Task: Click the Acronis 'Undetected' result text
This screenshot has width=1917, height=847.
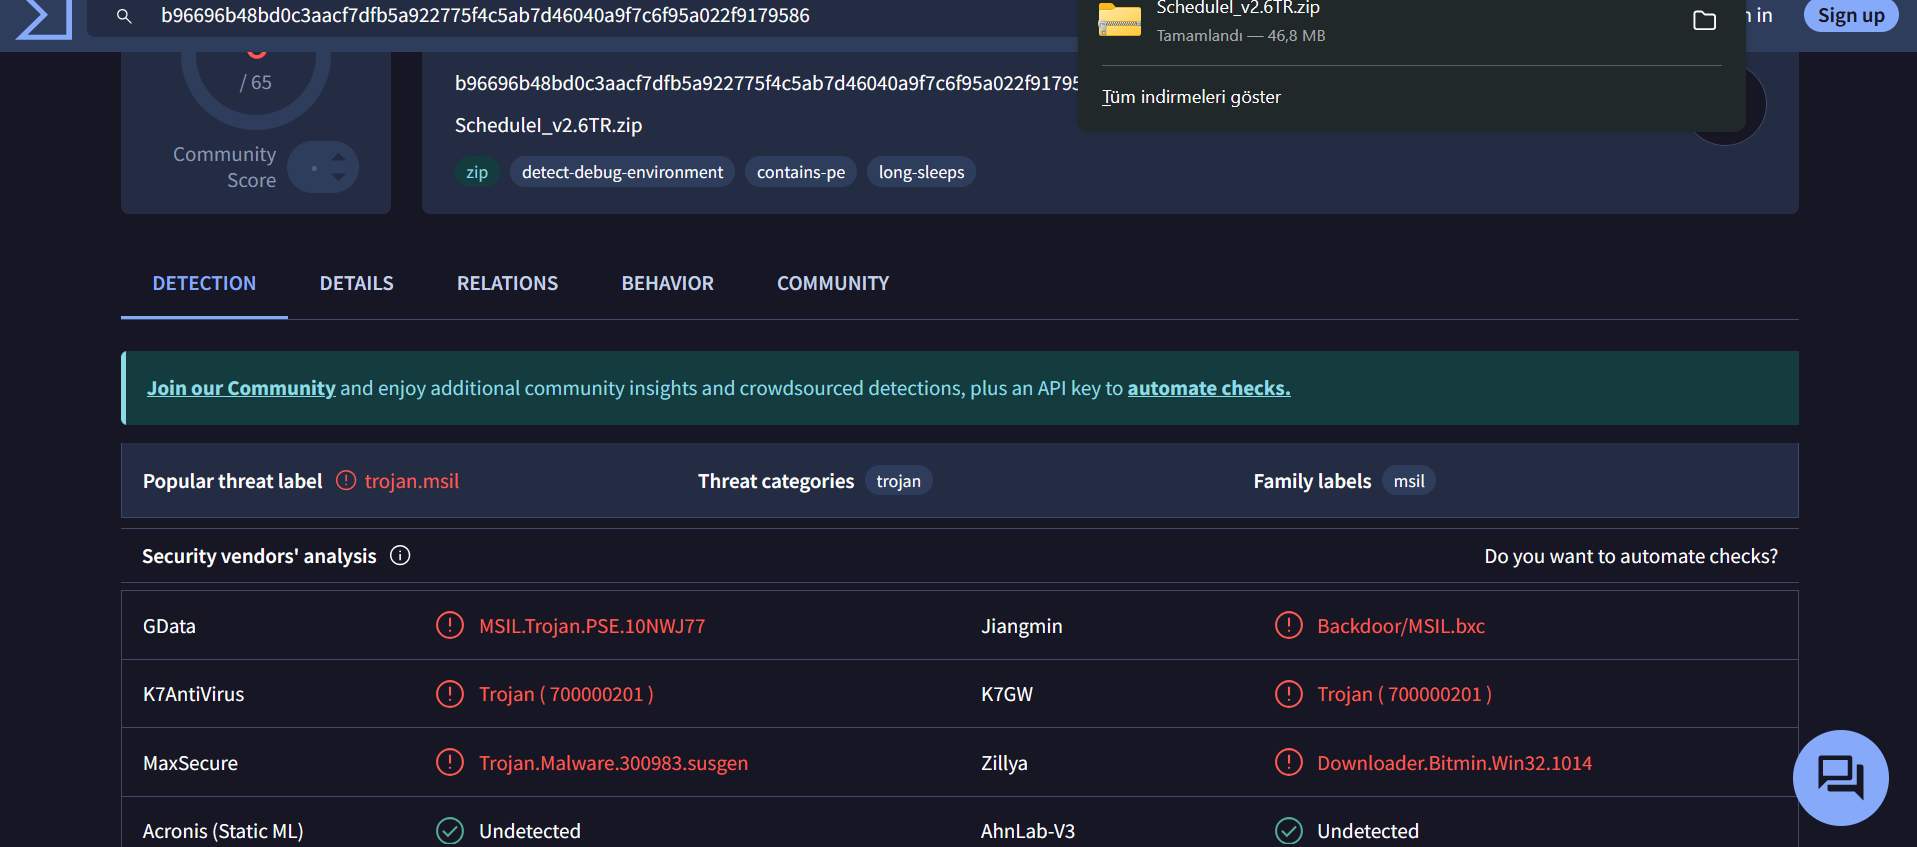Action: (x=530, y=831)
